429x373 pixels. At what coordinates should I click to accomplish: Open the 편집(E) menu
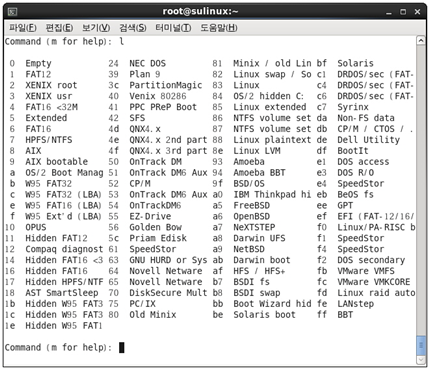coord(59,28)
